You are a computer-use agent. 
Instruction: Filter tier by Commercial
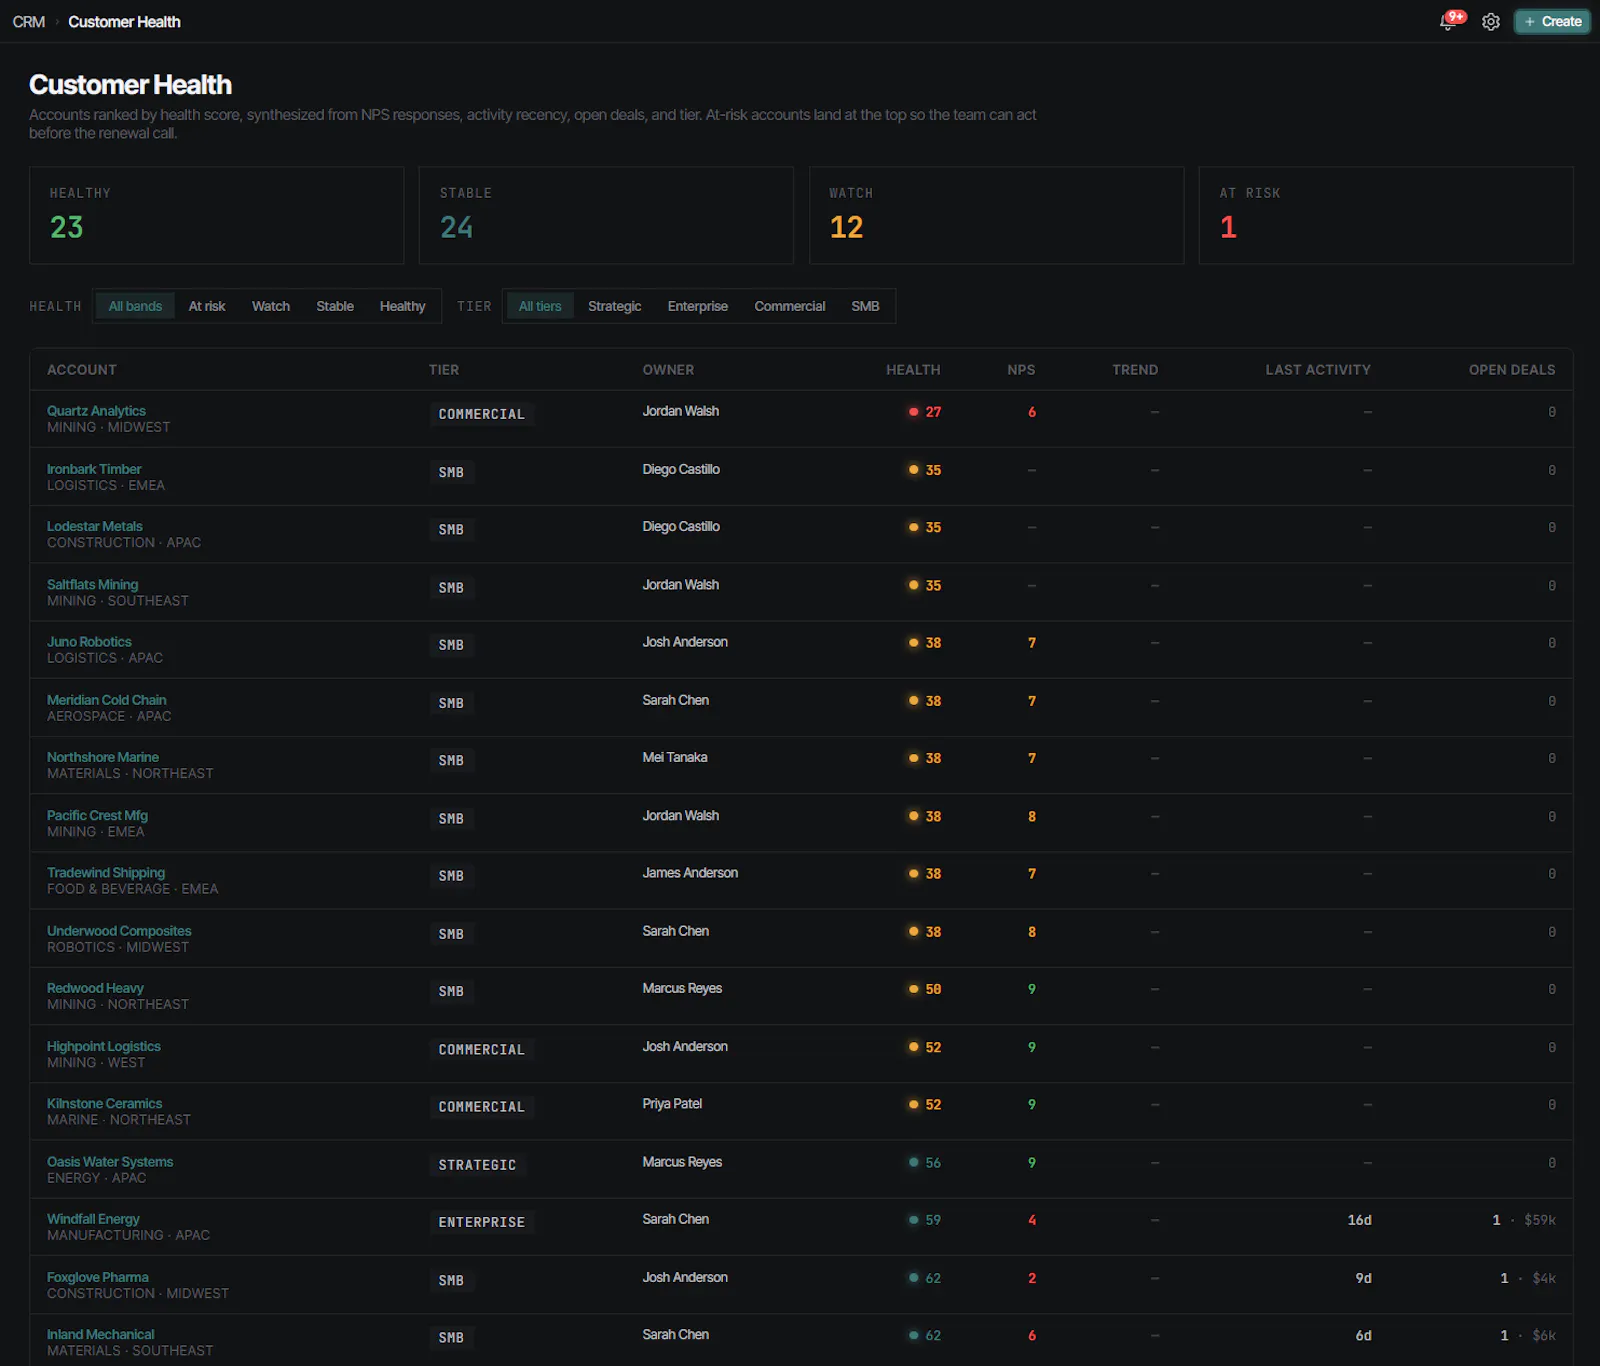790,306
